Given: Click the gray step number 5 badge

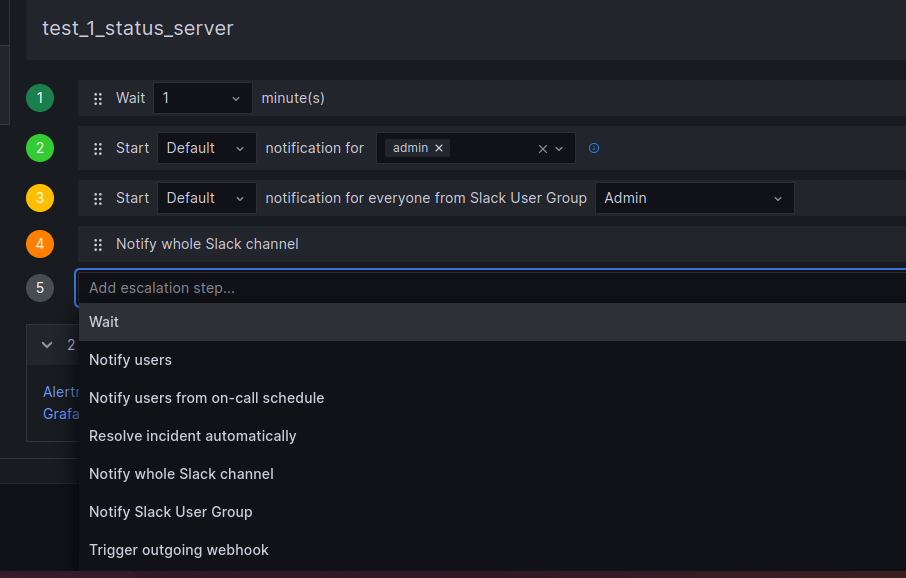Looking at the screenshot, I should coord(40,288).
